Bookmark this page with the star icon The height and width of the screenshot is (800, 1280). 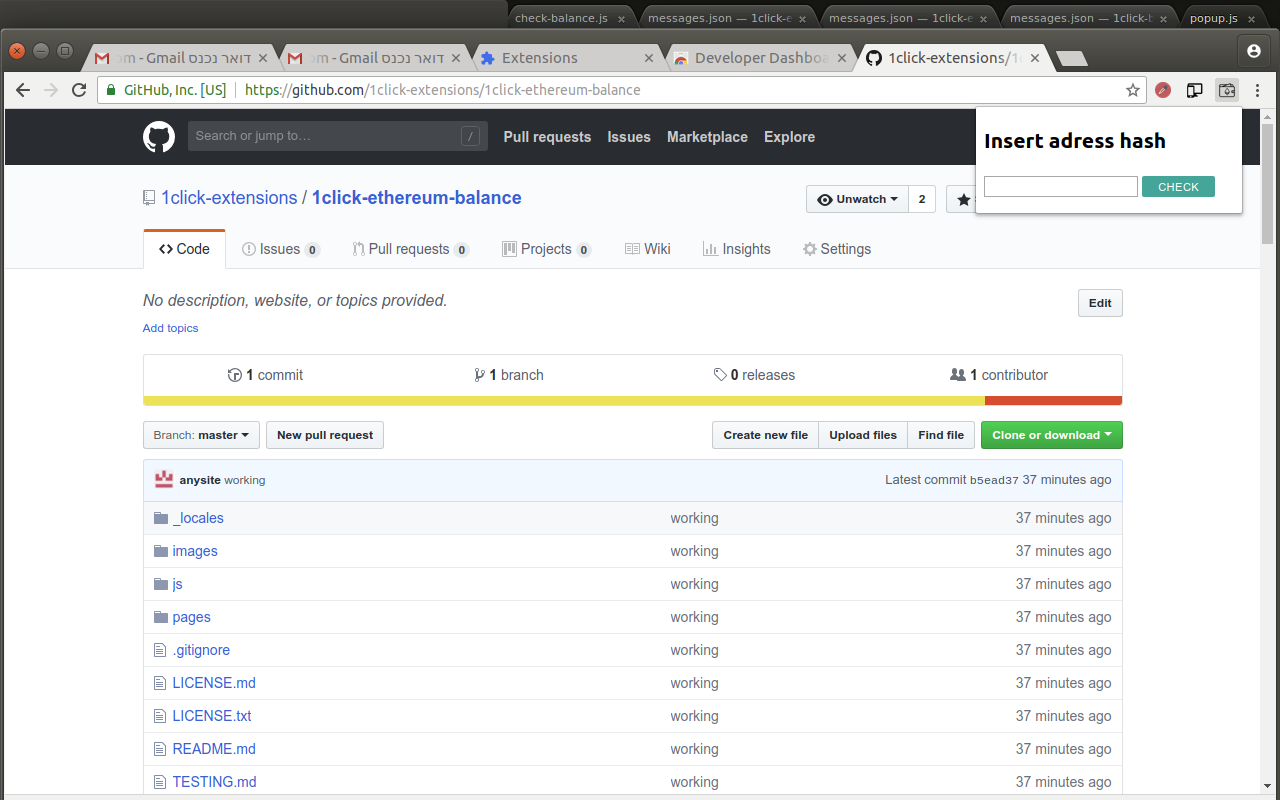1132,90
